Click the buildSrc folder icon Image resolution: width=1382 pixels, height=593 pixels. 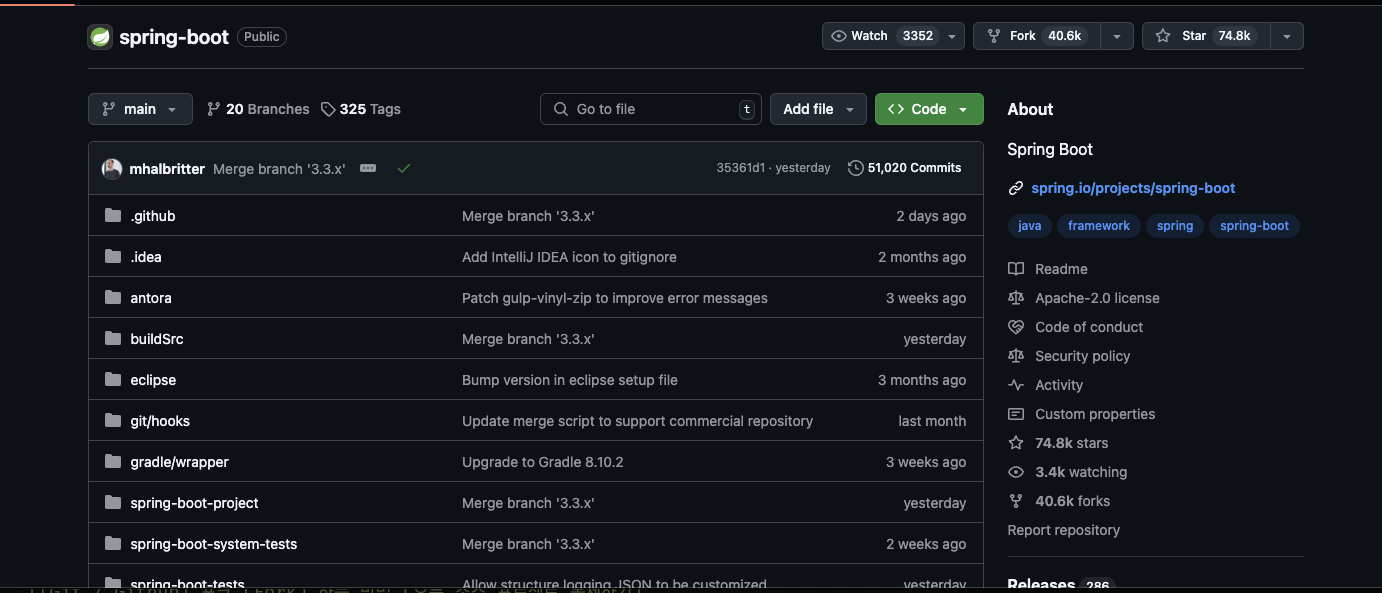coord(112,339)
